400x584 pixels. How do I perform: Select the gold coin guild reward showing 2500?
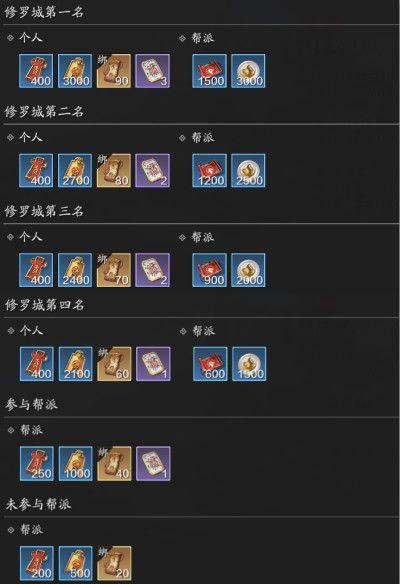click(248, 171)
